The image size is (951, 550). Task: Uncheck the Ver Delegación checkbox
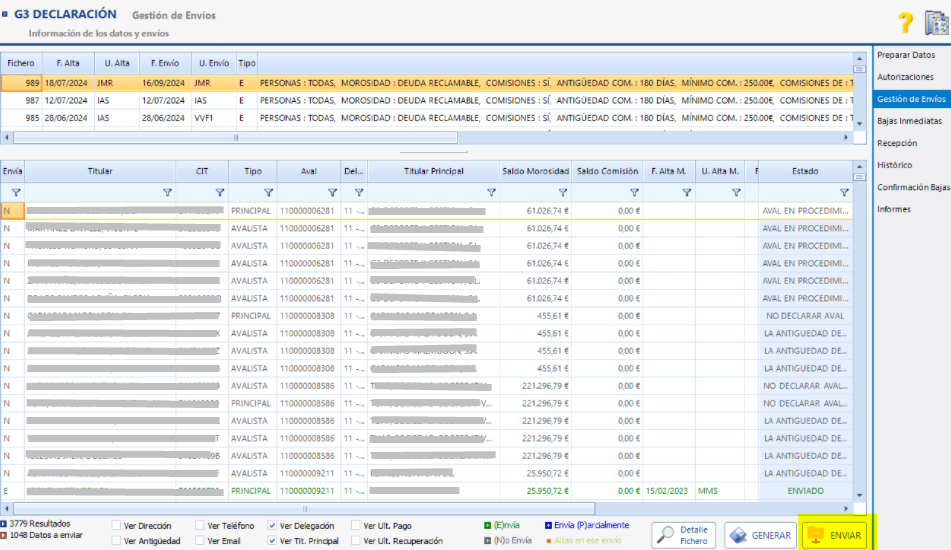[x=273, y=526]
